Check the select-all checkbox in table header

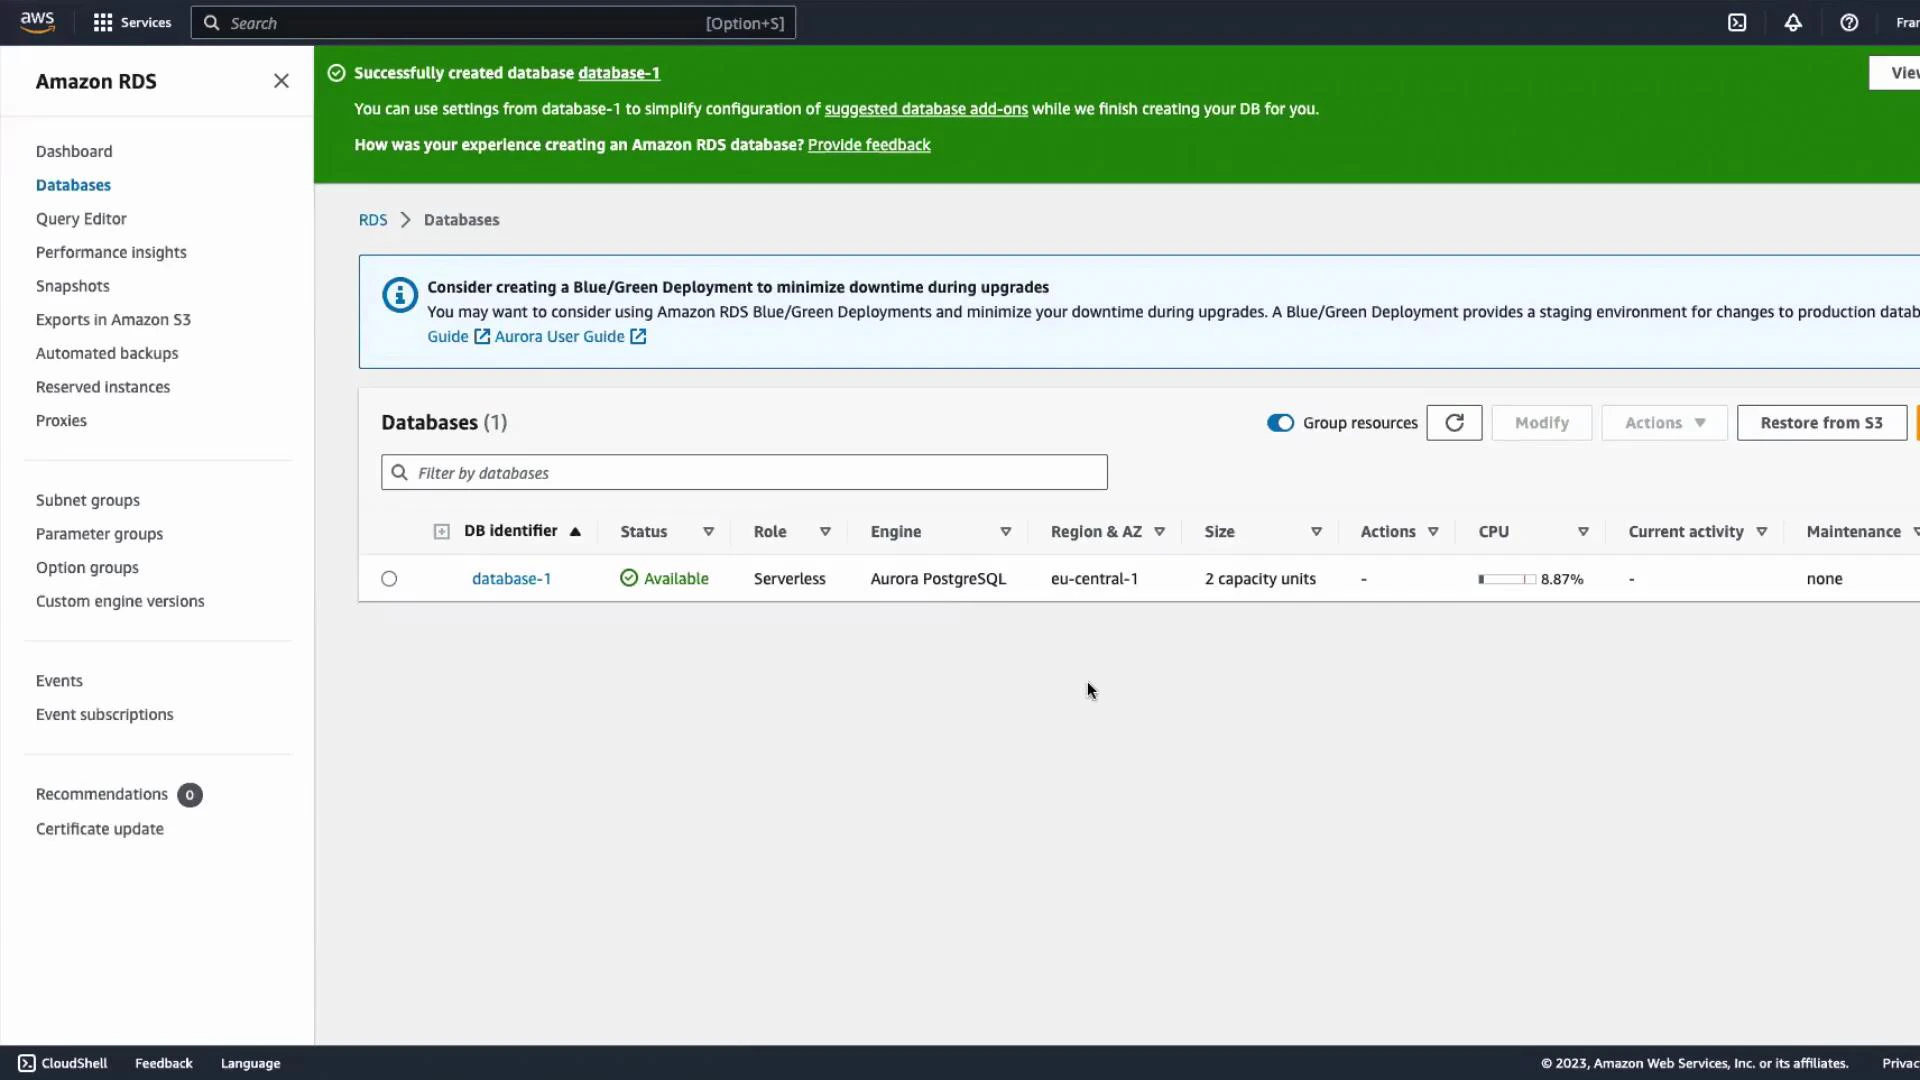441,531
